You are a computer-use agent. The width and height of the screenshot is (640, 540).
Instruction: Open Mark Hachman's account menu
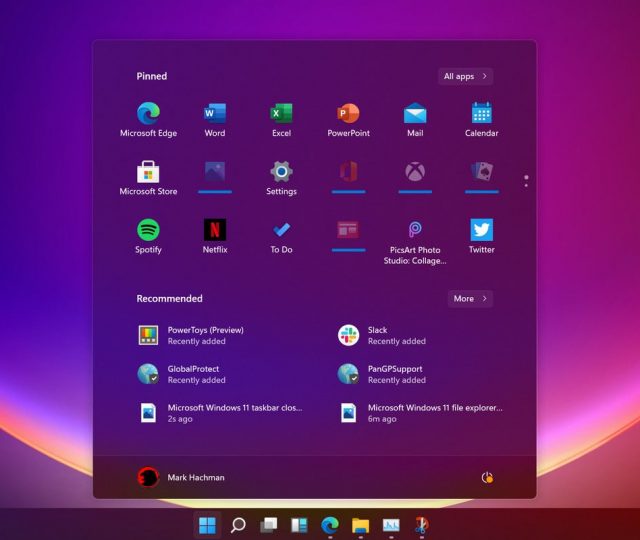(x=181, y=478)
